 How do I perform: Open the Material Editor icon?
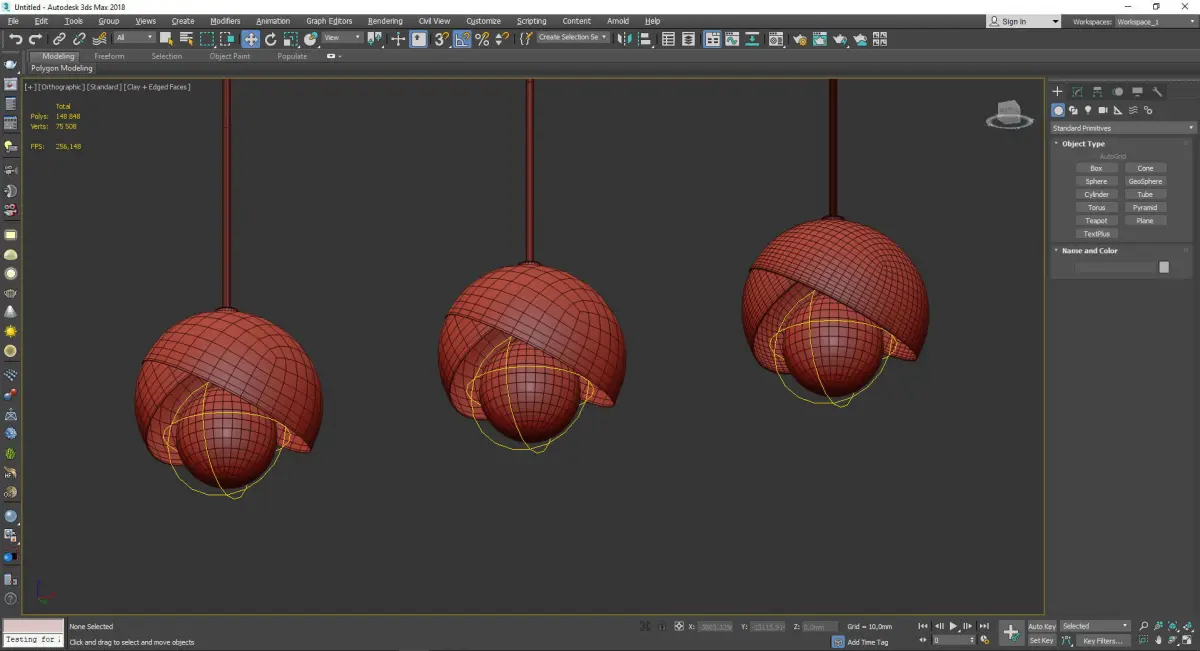point(775,39)
